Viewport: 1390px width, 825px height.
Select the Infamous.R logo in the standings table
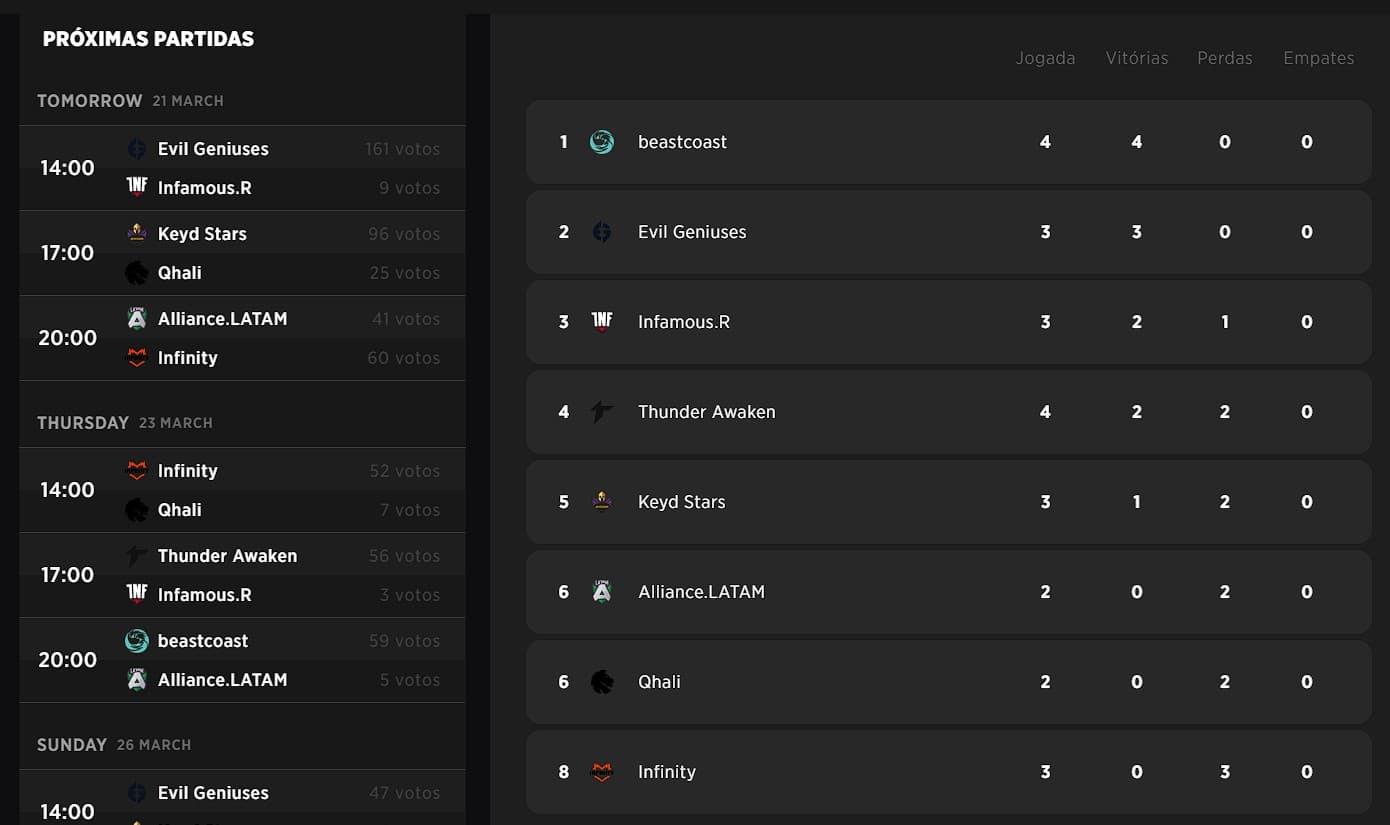pos(602,321)
